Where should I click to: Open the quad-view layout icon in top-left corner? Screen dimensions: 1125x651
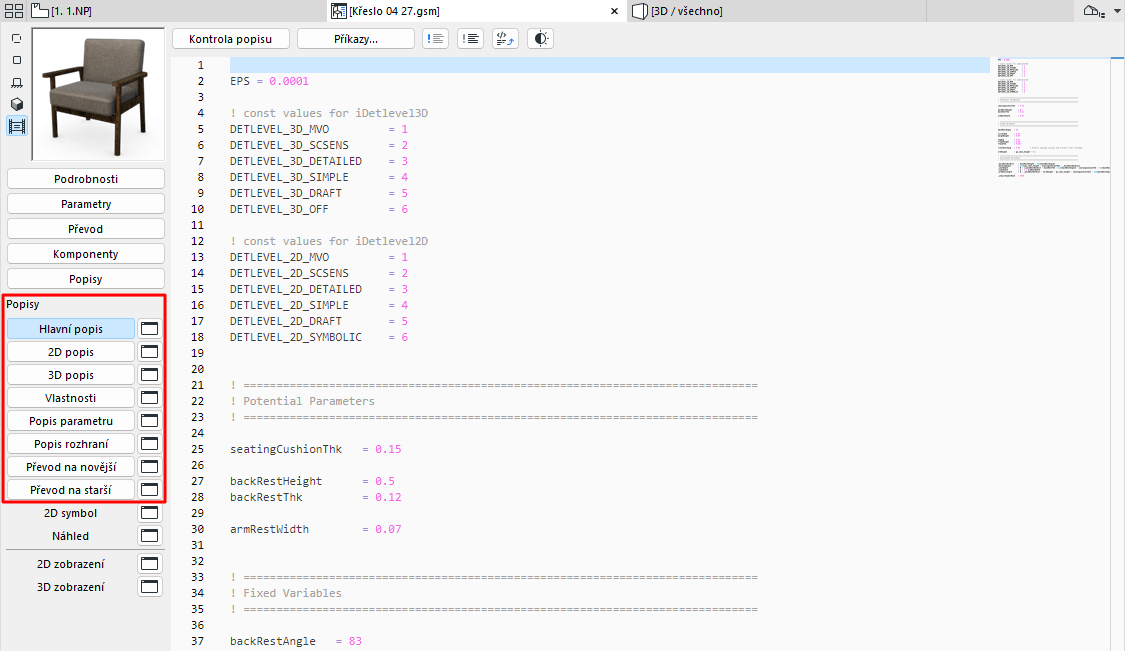pos(12,10)
